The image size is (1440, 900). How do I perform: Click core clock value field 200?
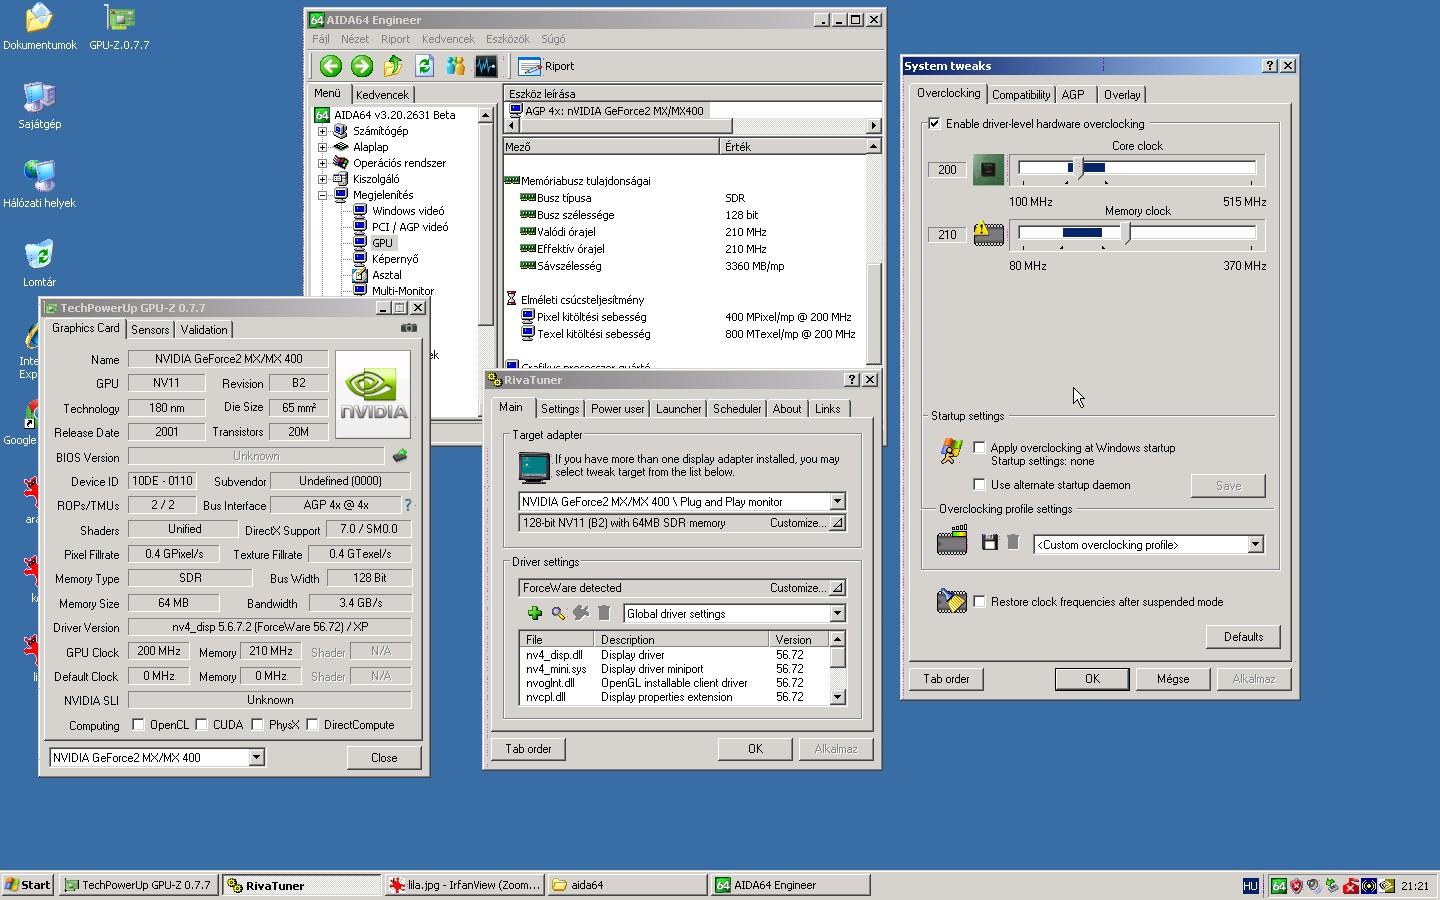point(947,170)
